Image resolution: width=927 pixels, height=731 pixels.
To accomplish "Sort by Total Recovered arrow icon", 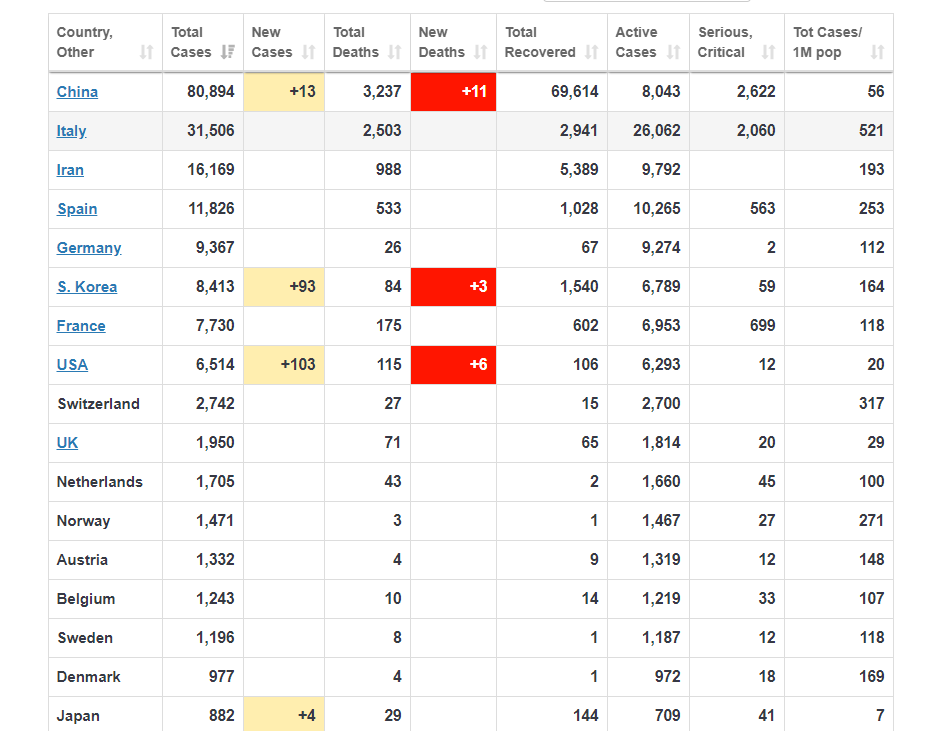I will pyautogui.click(x=592, y=52).
